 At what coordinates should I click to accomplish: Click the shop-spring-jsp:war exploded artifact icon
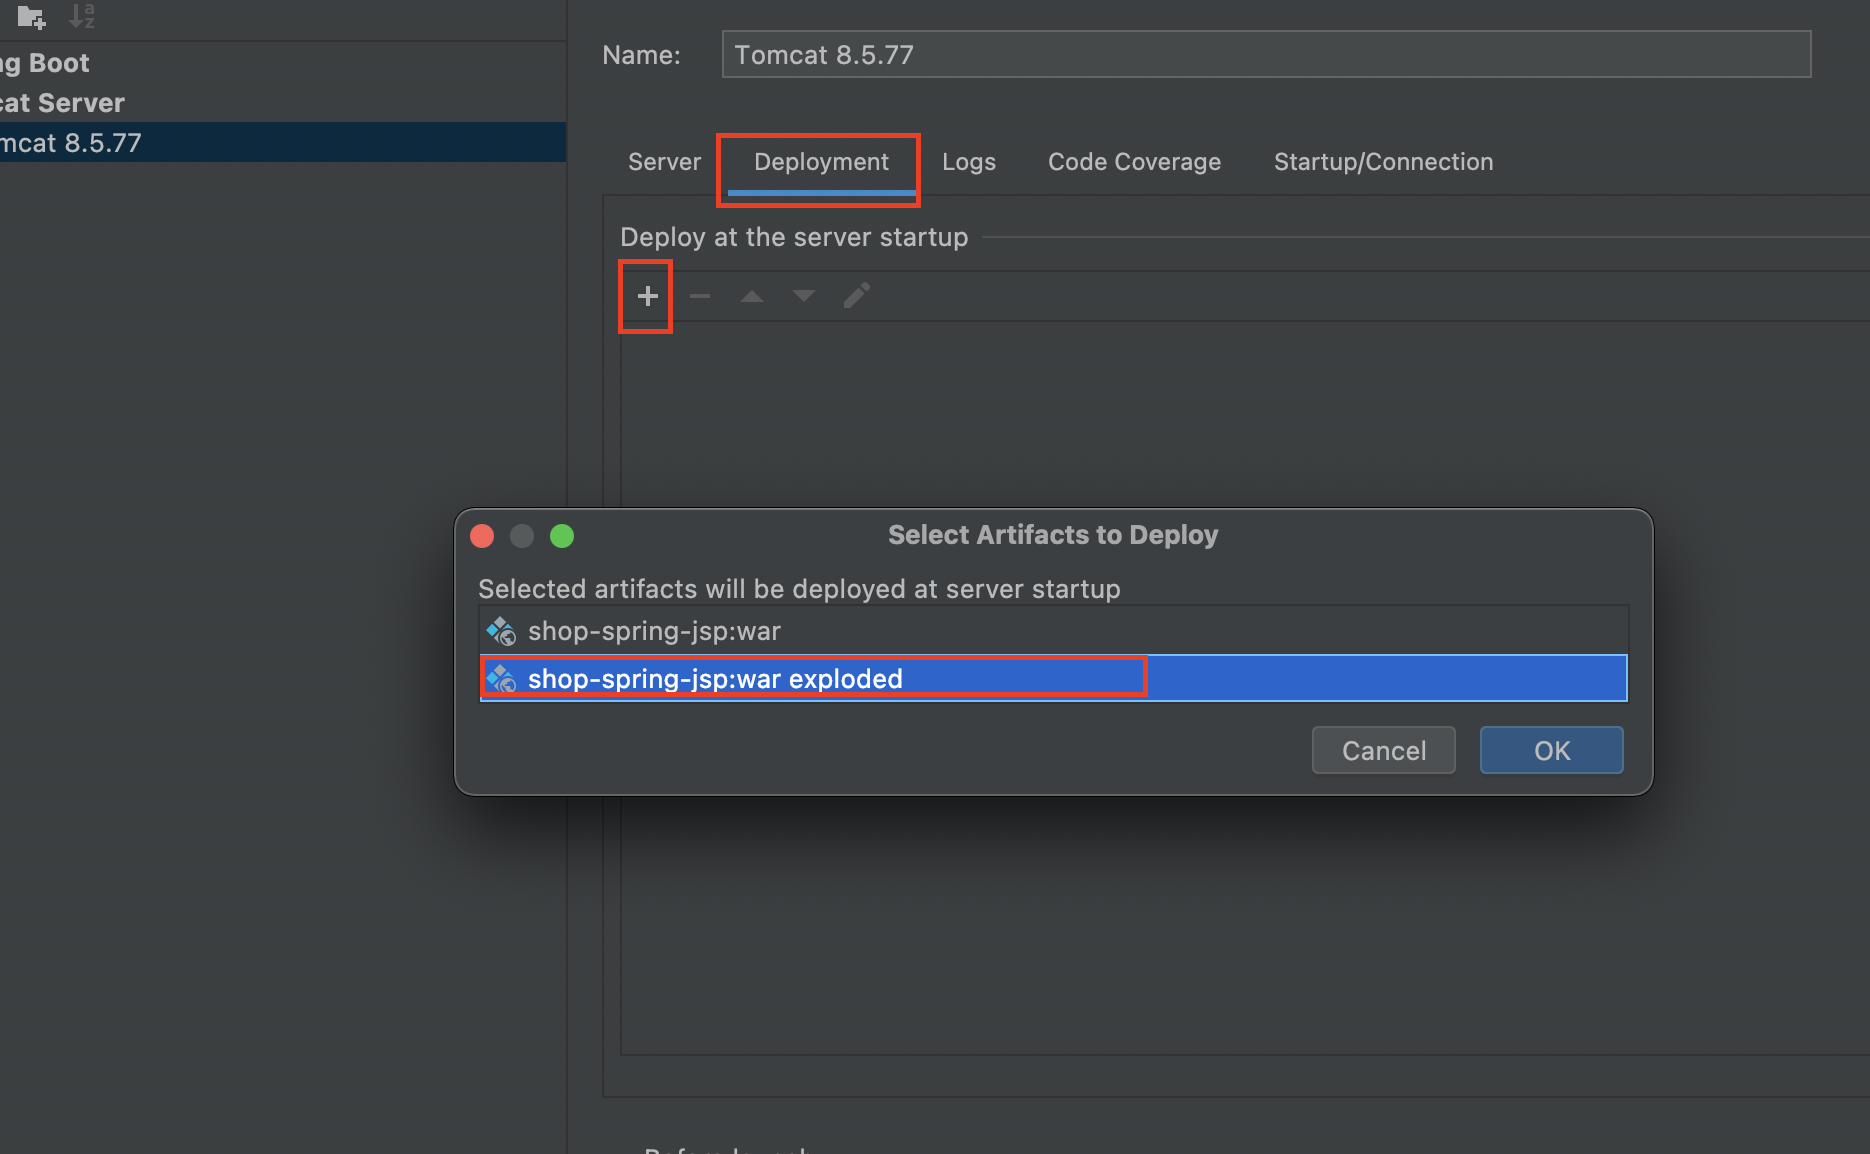(x=501, y=679)
